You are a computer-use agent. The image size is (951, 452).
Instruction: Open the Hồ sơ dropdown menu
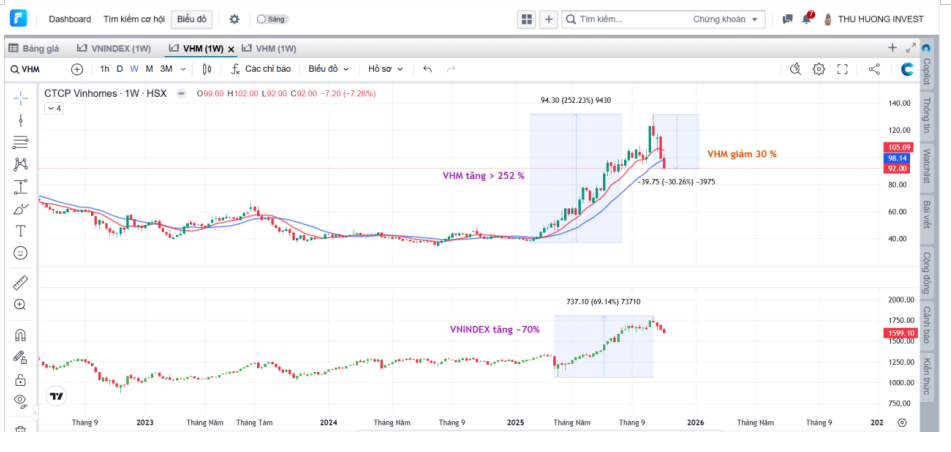click(x=385, y=69)
